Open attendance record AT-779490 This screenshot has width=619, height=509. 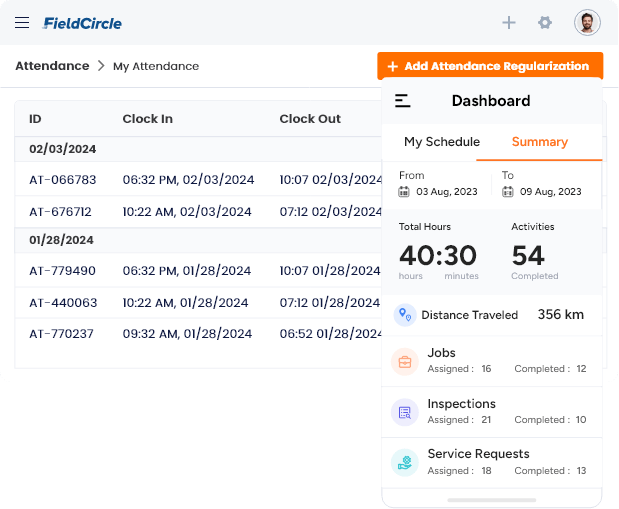(62, 270)
